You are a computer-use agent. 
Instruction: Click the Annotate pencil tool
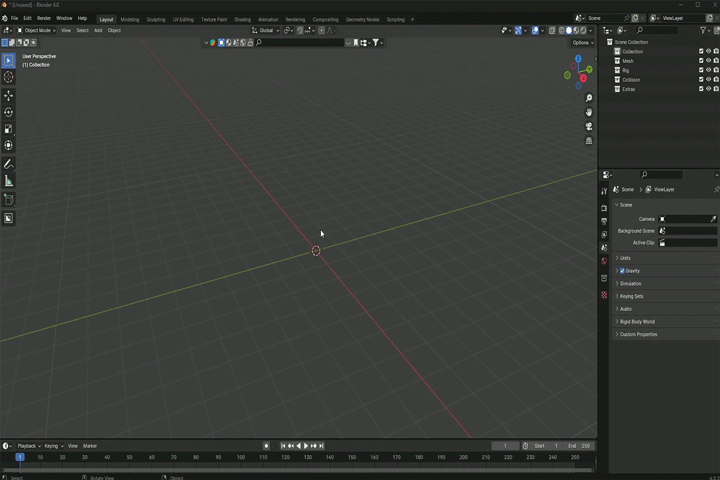click(9, 164)
